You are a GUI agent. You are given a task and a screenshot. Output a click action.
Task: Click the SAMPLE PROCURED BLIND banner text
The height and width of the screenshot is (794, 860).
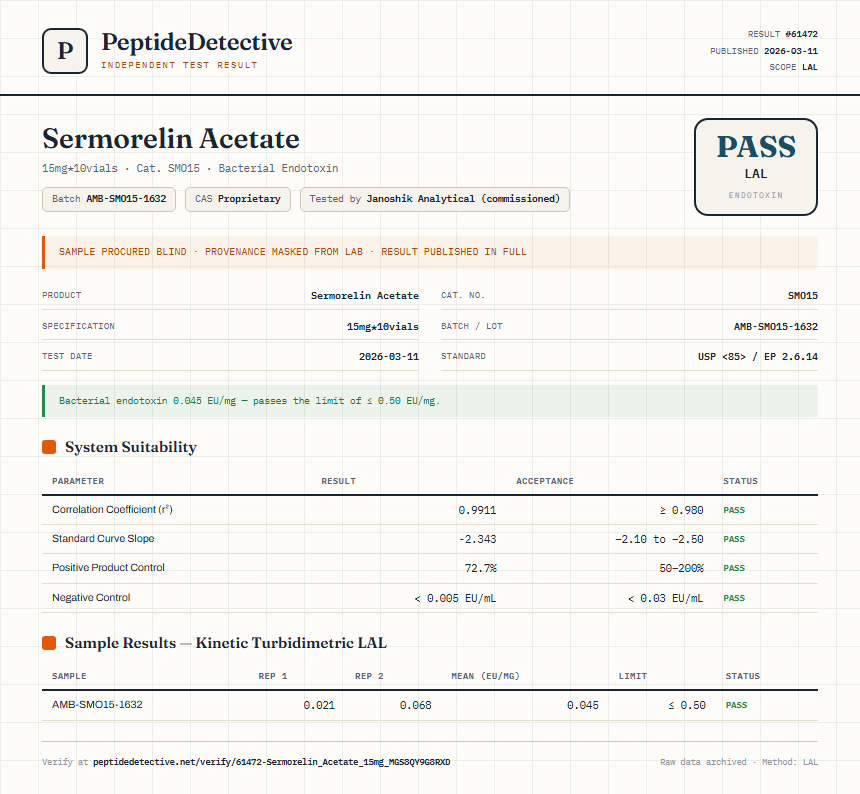(293, 252)
